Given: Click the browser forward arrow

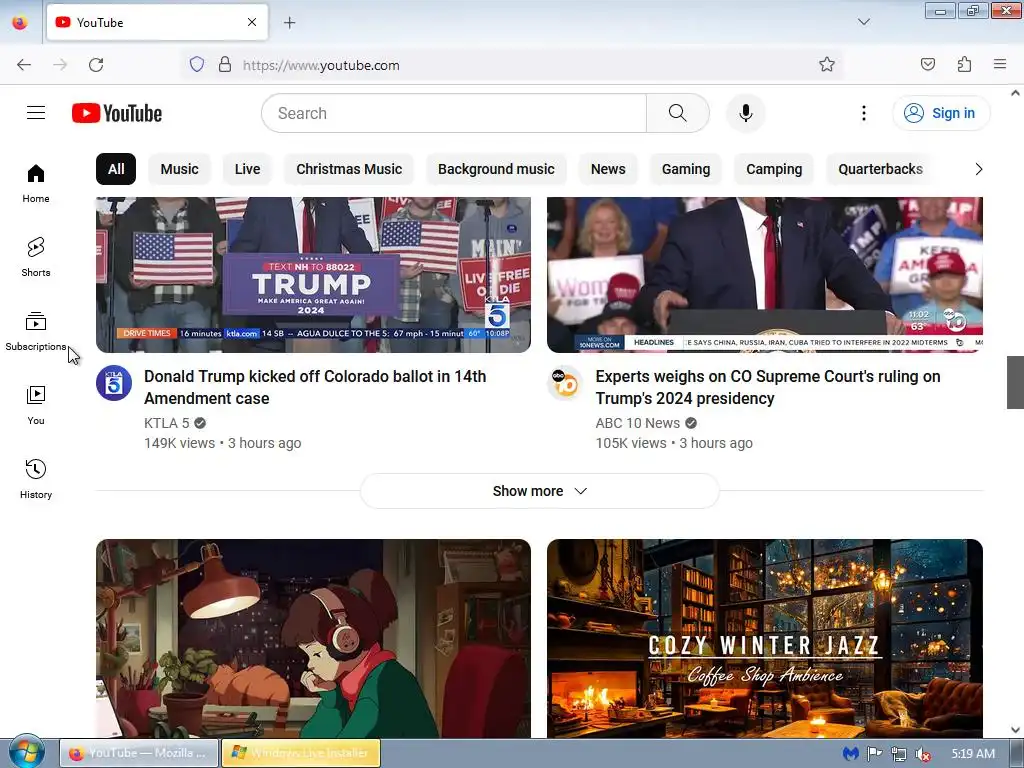Looking at the screenshot, I should pyautogui.click(x=60, y=65).
